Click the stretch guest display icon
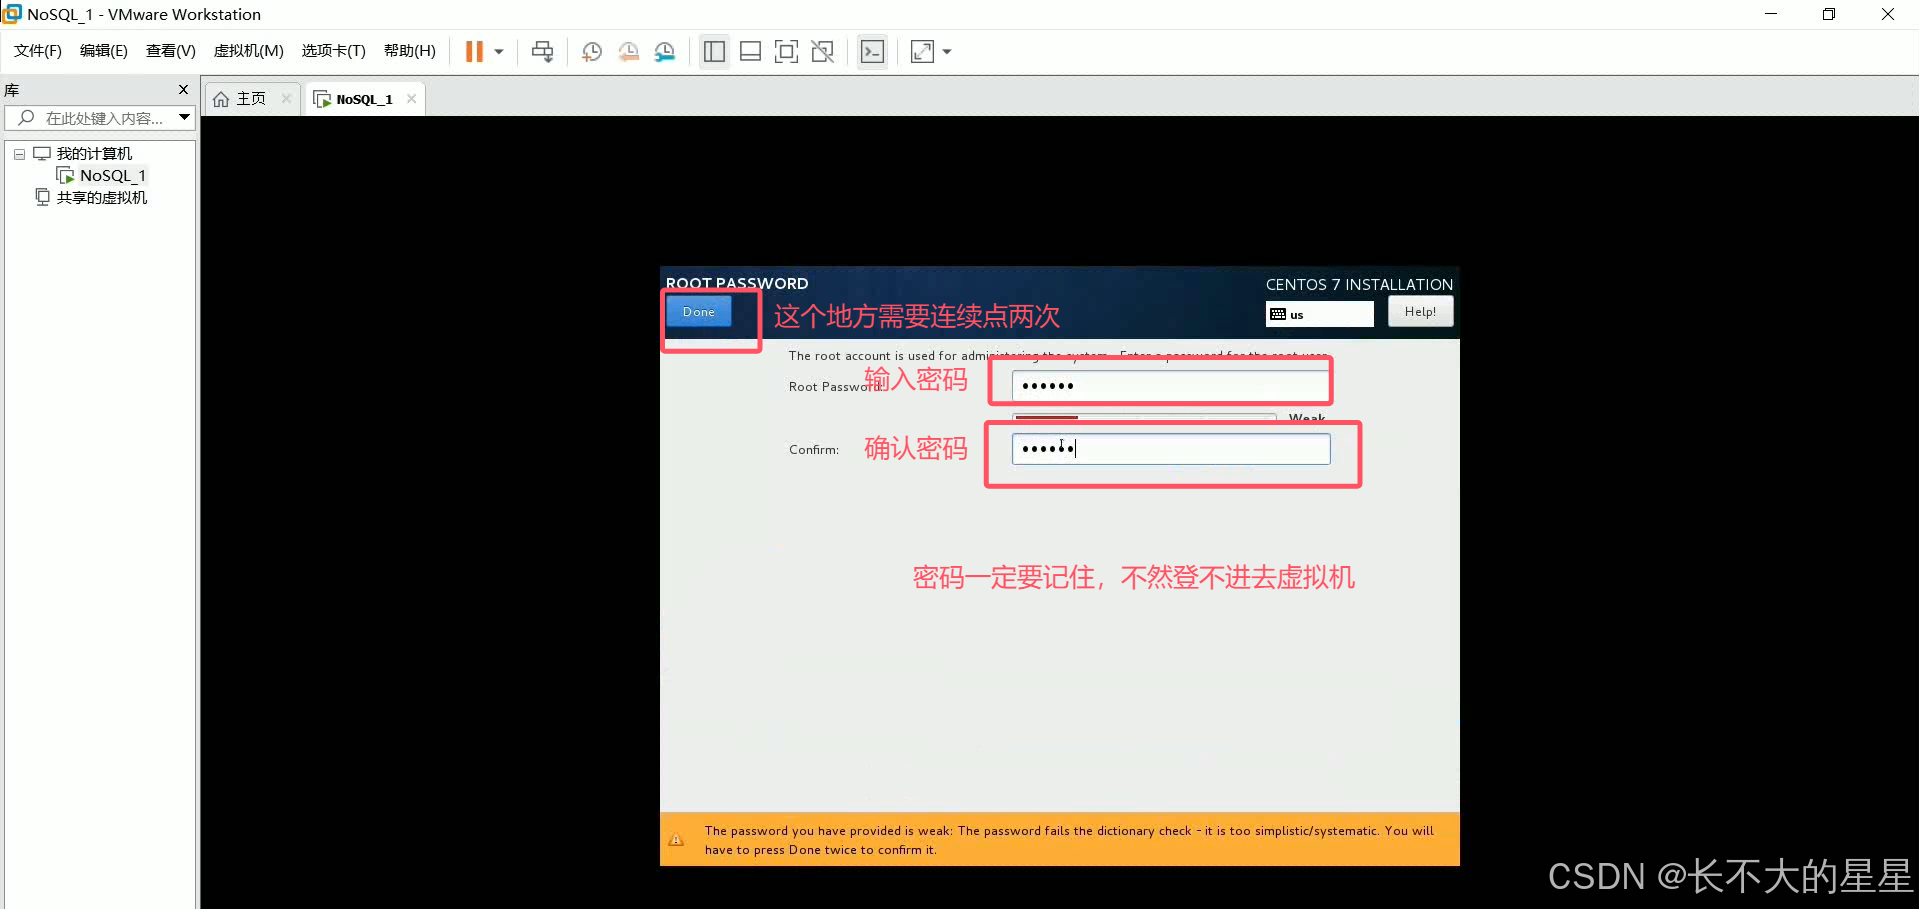The image size is (1919, 909). pyautogui.click(x=922, y=52)
